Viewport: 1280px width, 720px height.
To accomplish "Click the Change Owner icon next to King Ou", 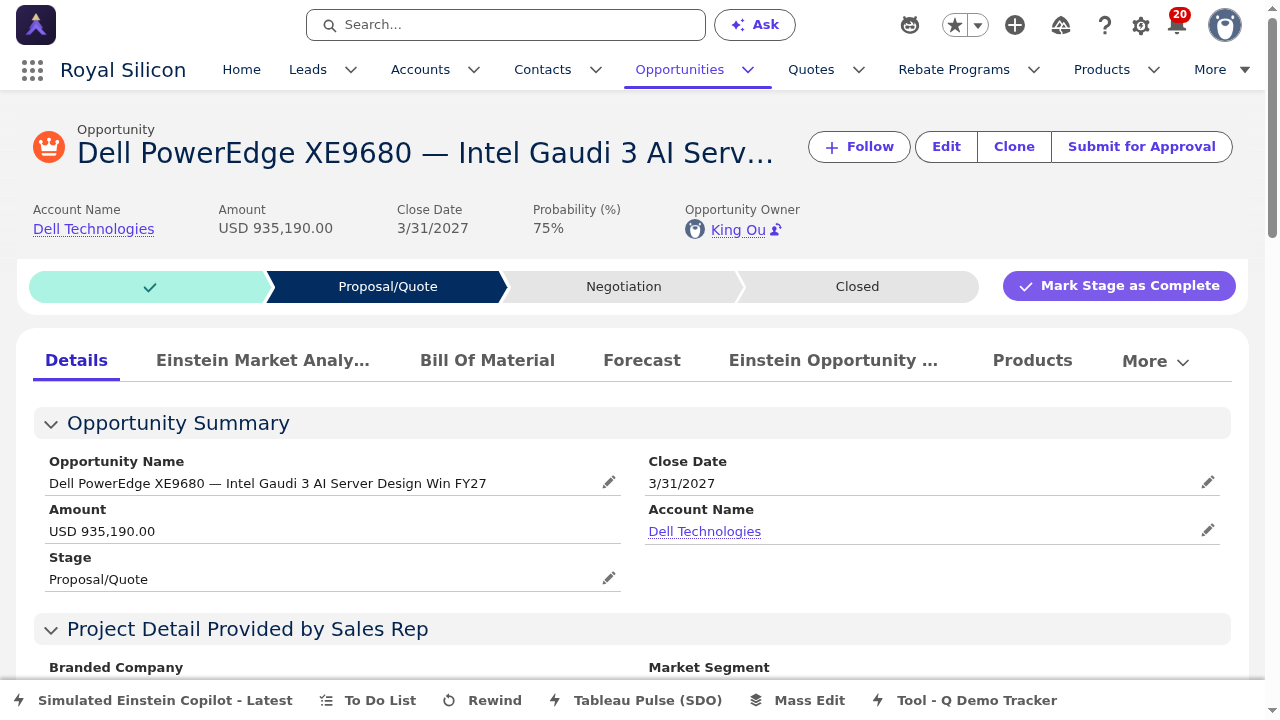I will pyautogui.click(x=776, y=230).
